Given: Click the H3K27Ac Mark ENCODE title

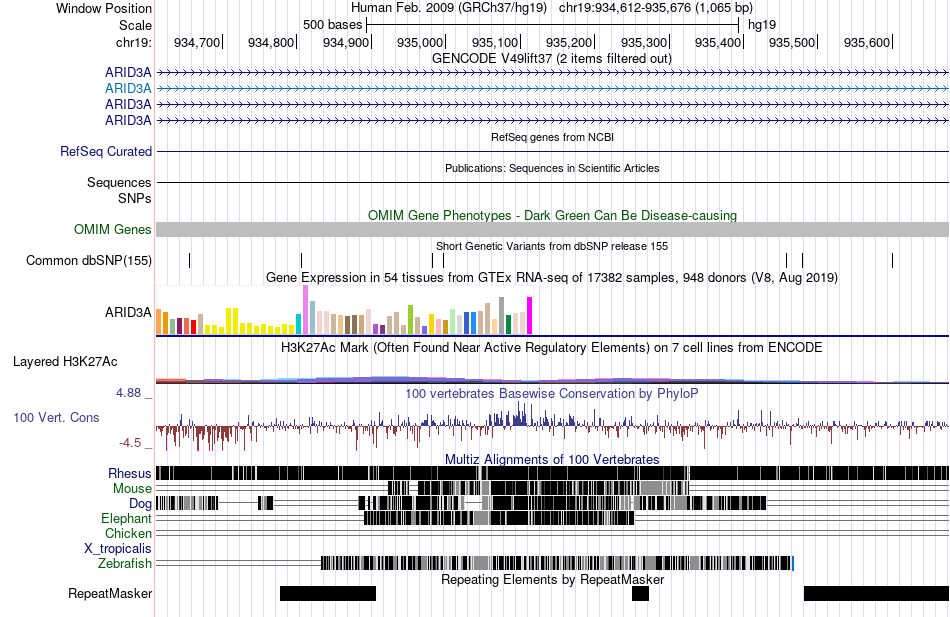Looking at the screenshot, I should [x=552, y=348].
